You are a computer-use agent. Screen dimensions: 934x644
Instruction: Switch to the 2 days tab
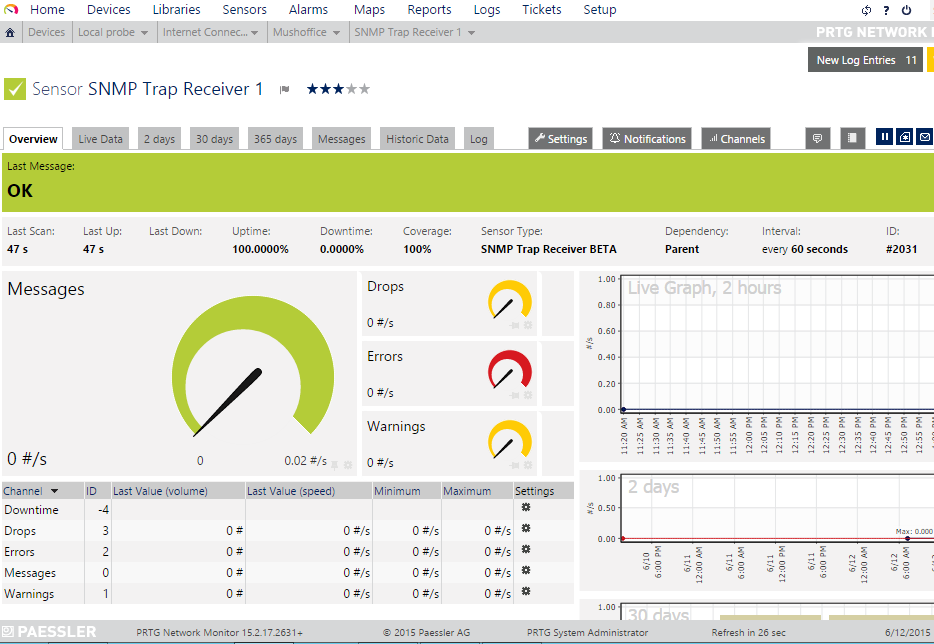tap(159, 139)
